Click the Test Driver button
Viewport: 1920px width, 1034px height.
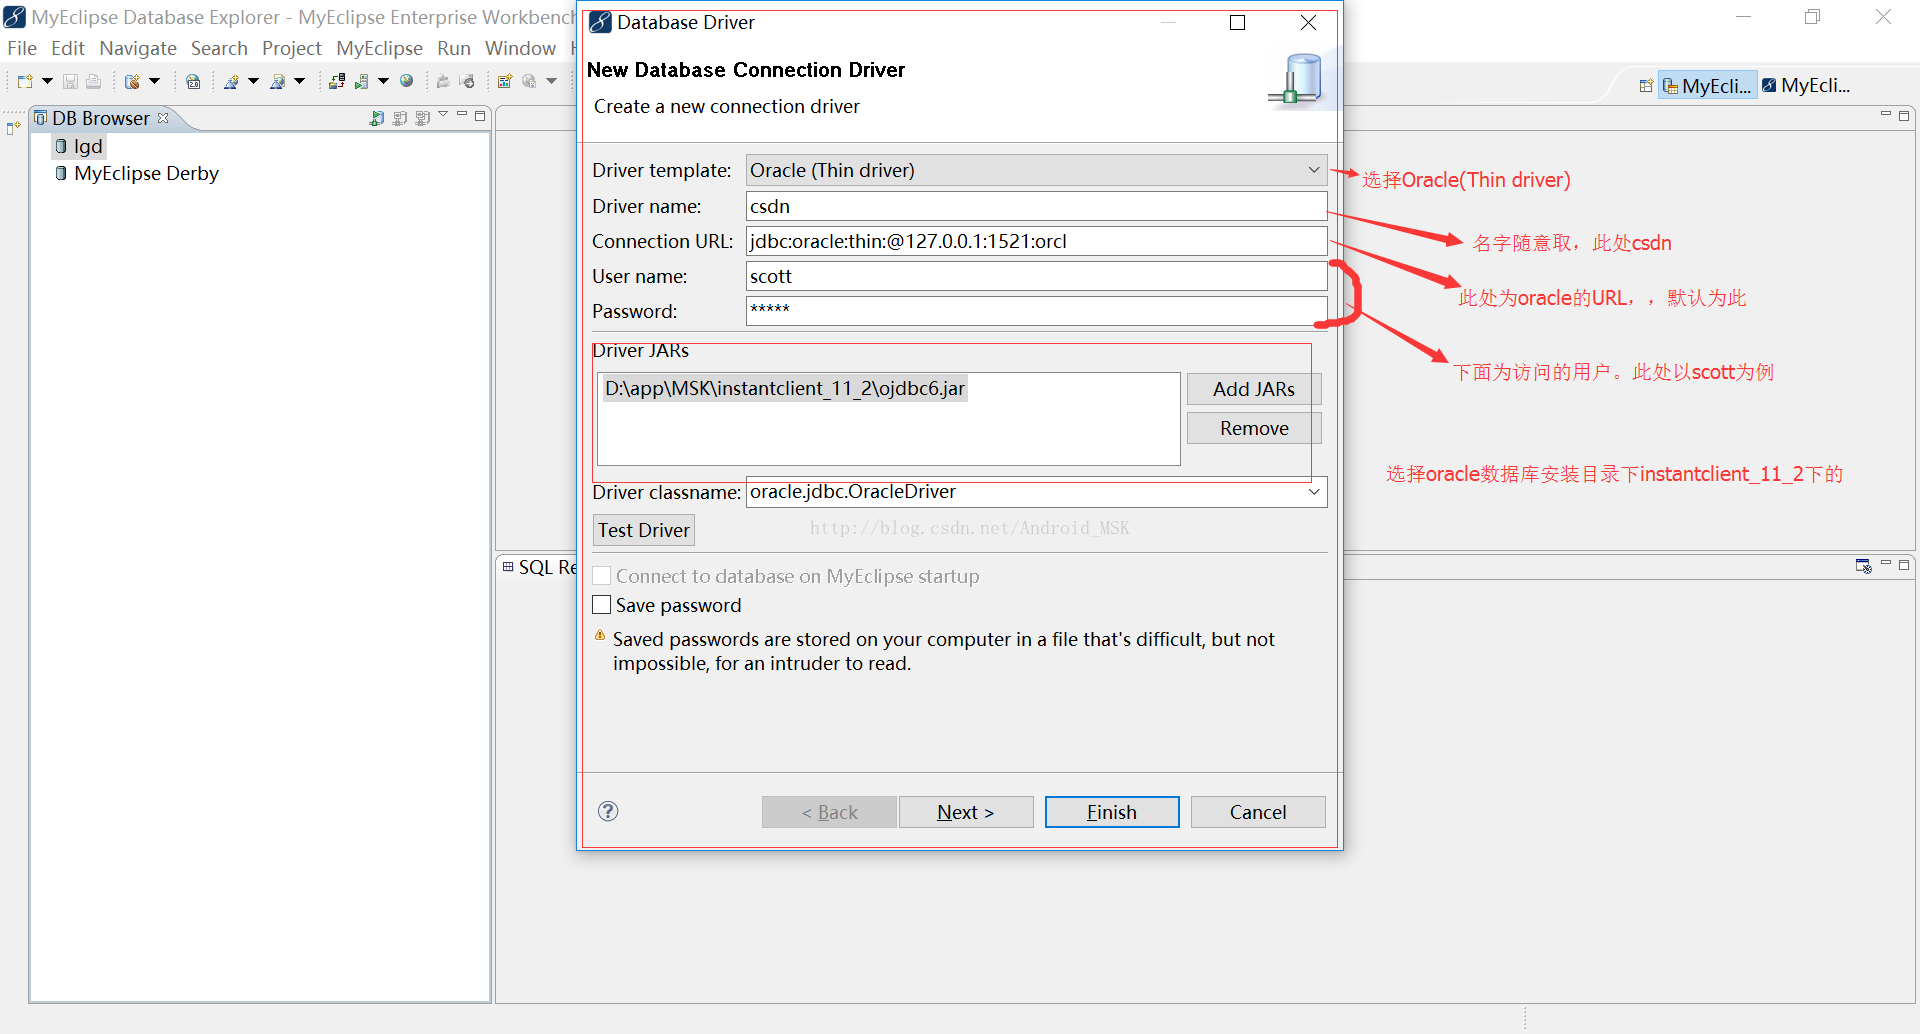coord(644,530)
